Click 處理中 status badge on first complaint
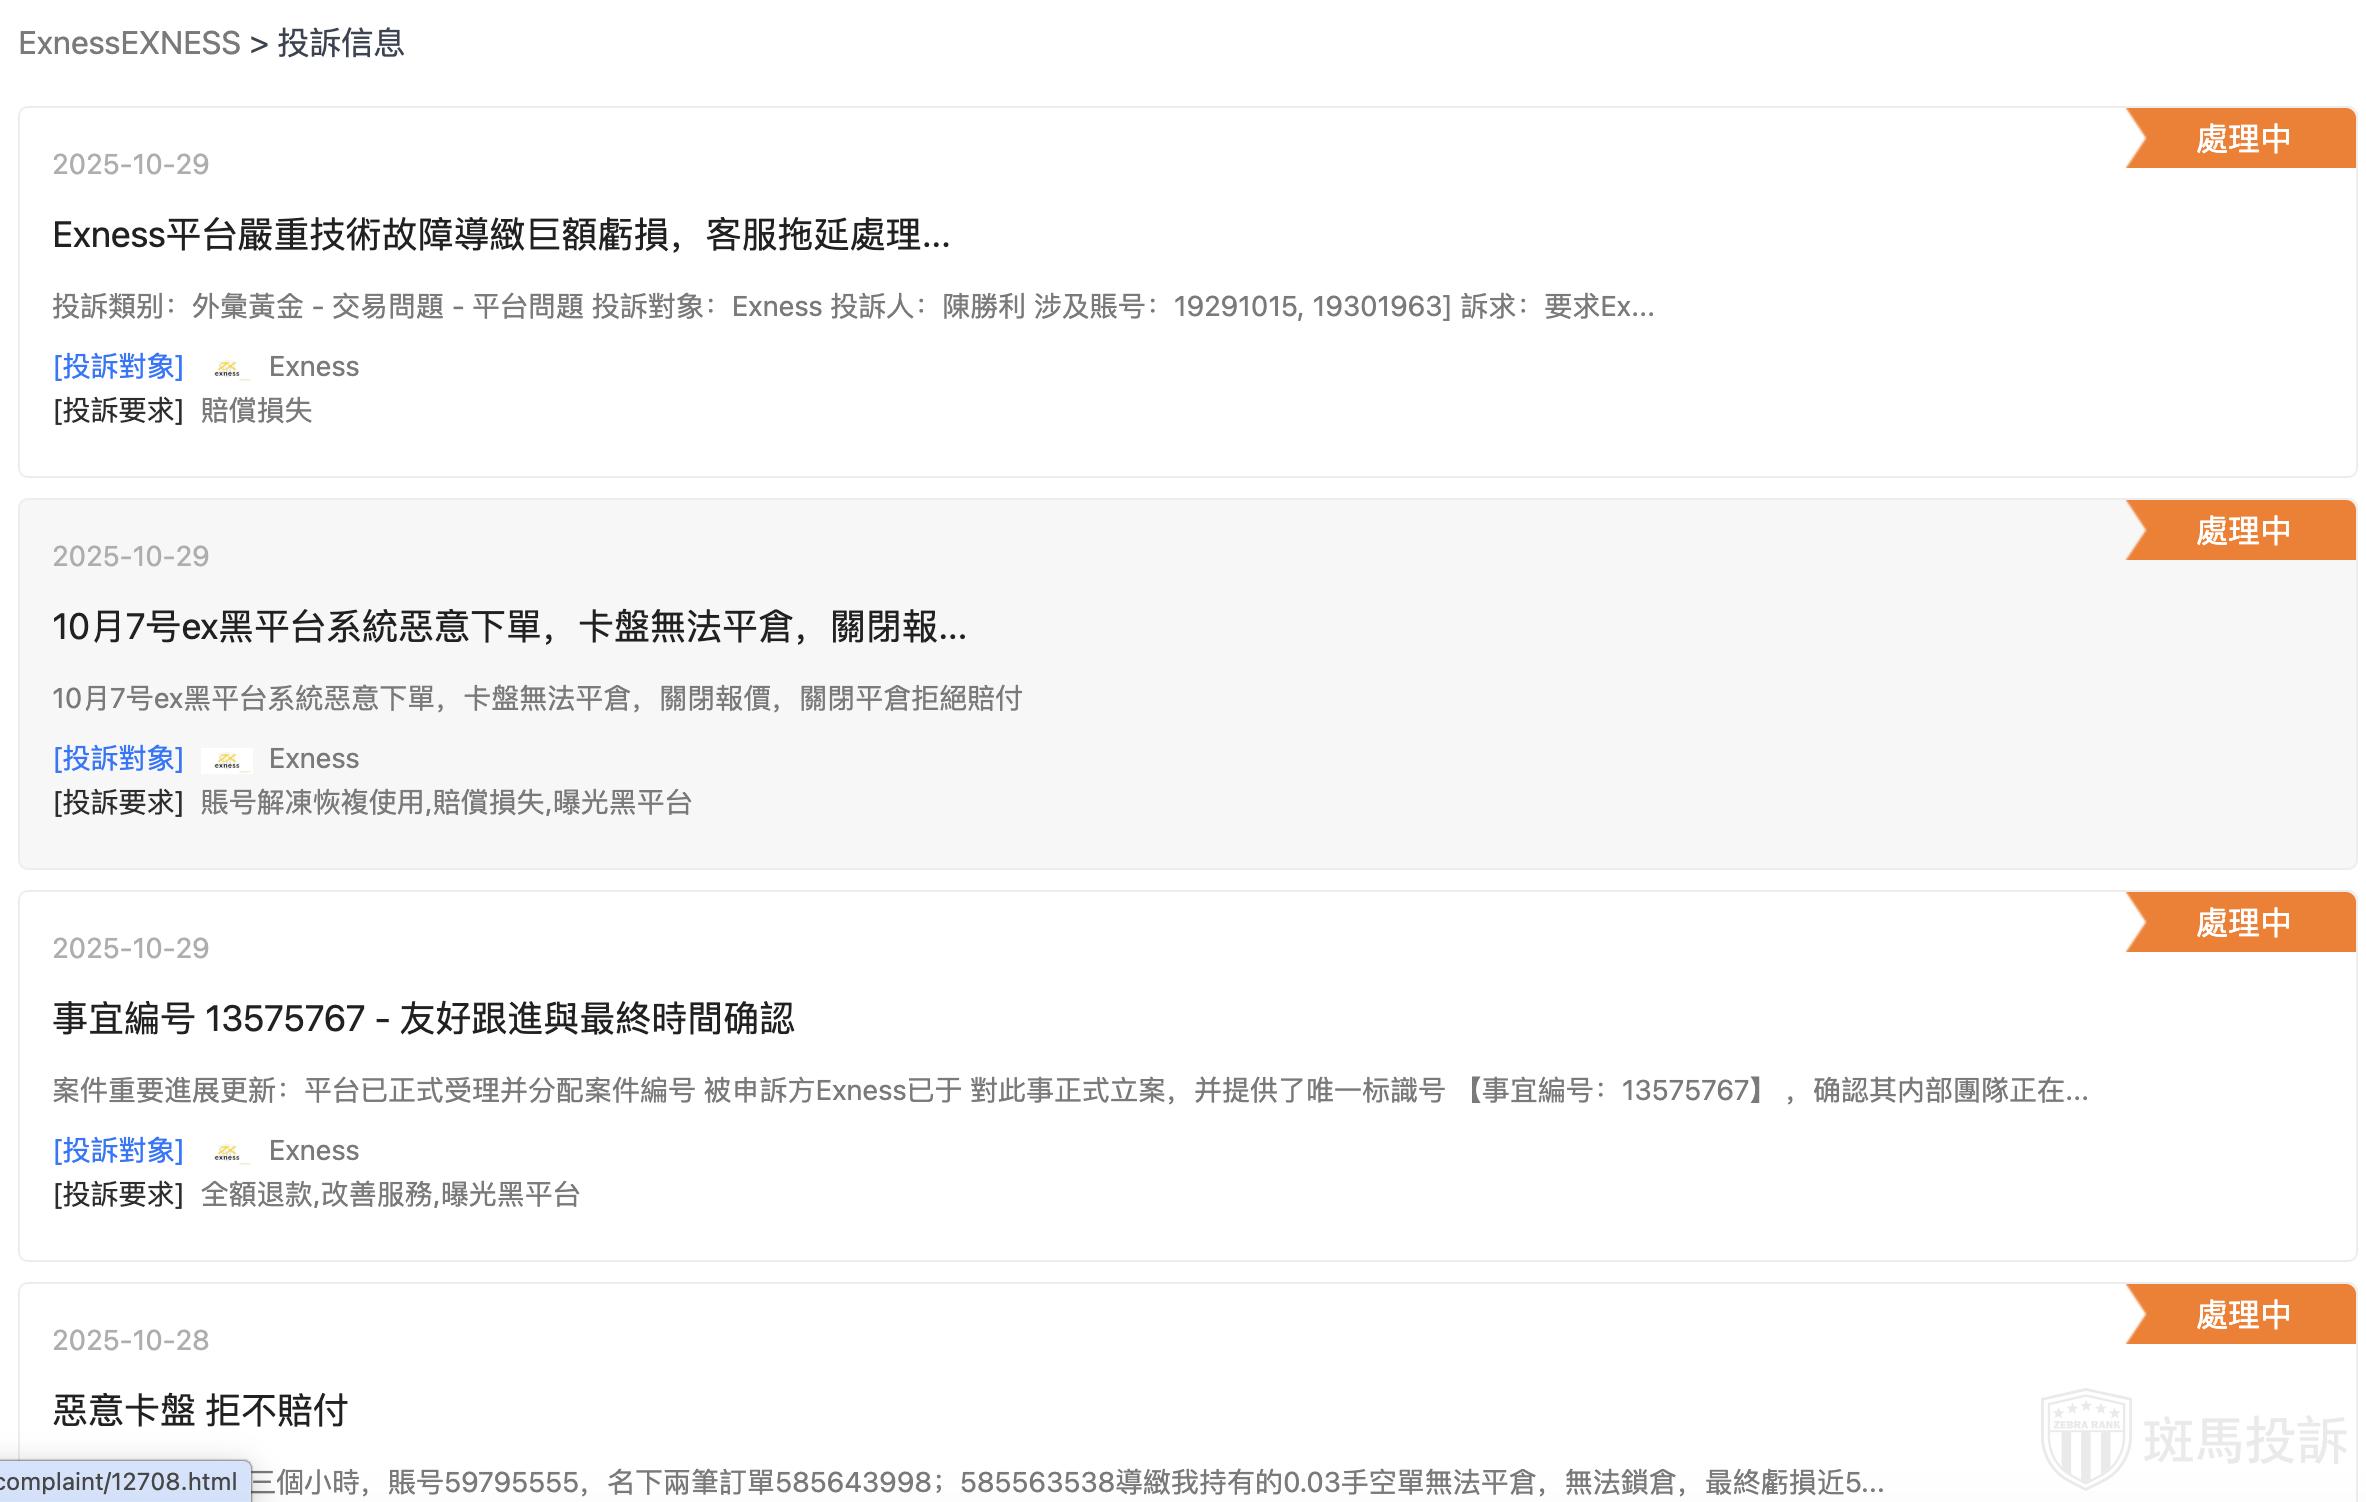 point(2241,139)
